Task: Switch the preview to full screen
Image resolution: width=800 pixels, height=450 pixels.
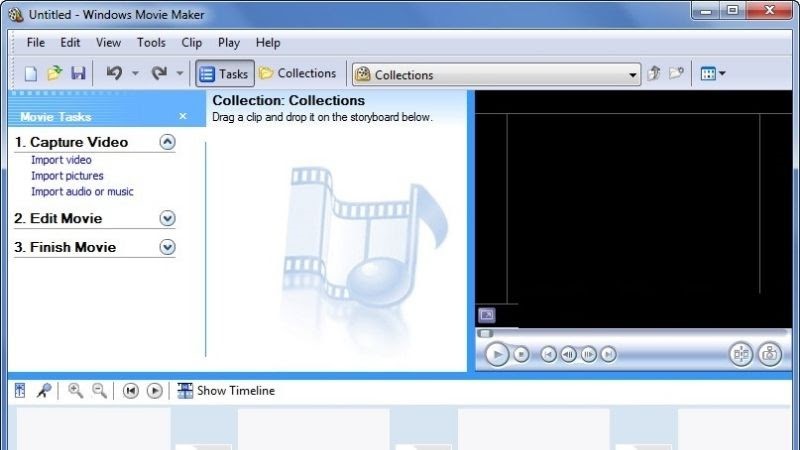Action: tap(487, 315)
